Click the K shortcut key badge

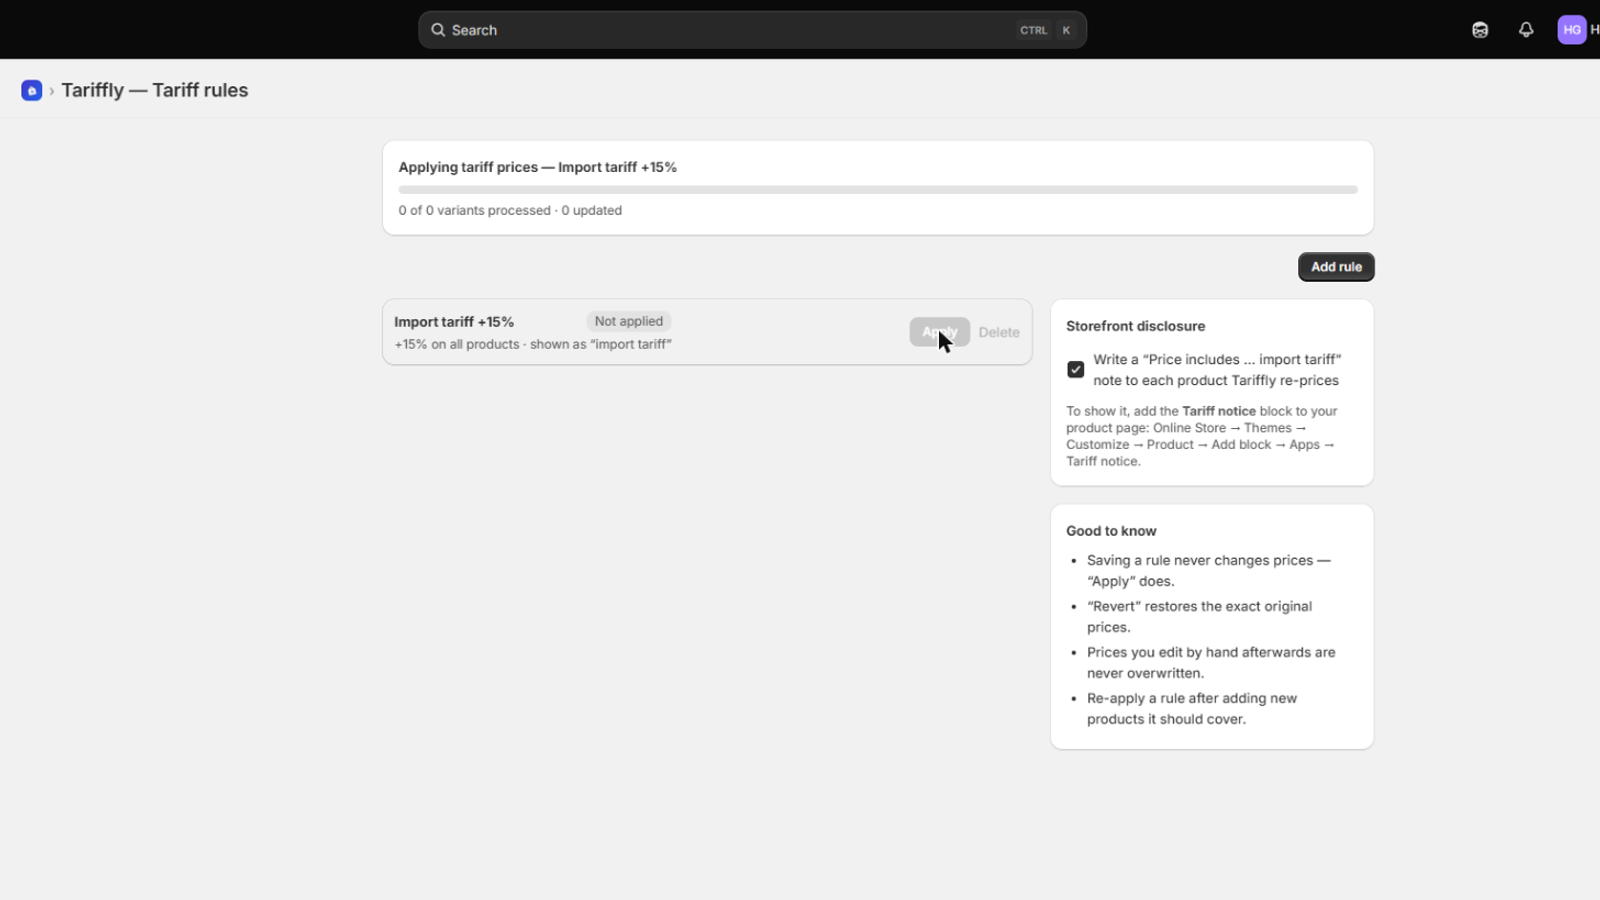(1066, 30)
